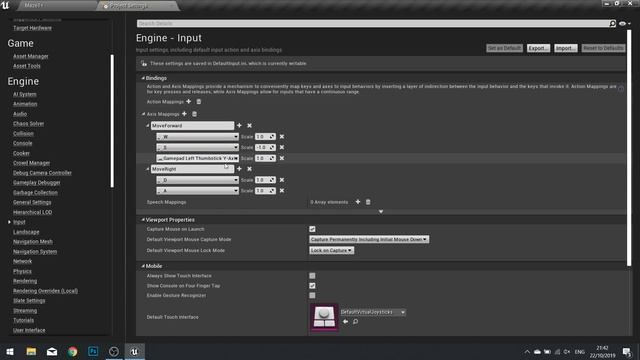Open the D key selector dropdown
This screenshot has width=640, height=360.
tap(198, 180)
